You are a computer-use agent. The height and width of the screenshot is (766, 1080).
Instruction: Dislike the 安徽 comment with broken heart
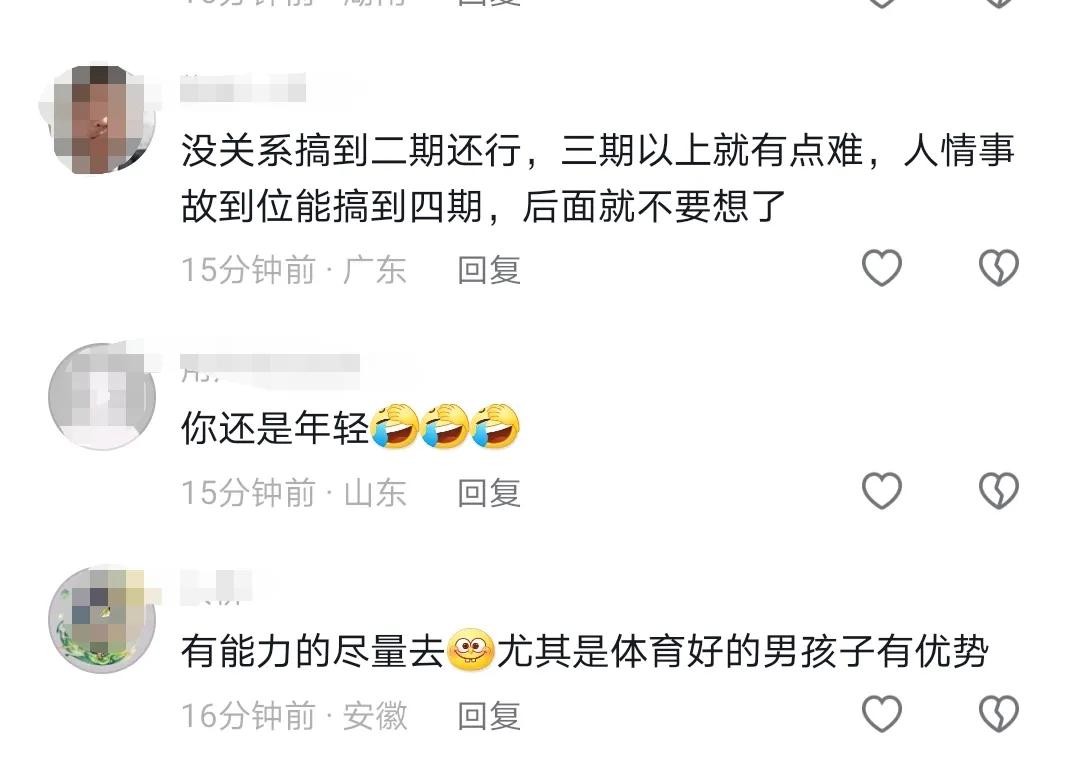[999, 714]
